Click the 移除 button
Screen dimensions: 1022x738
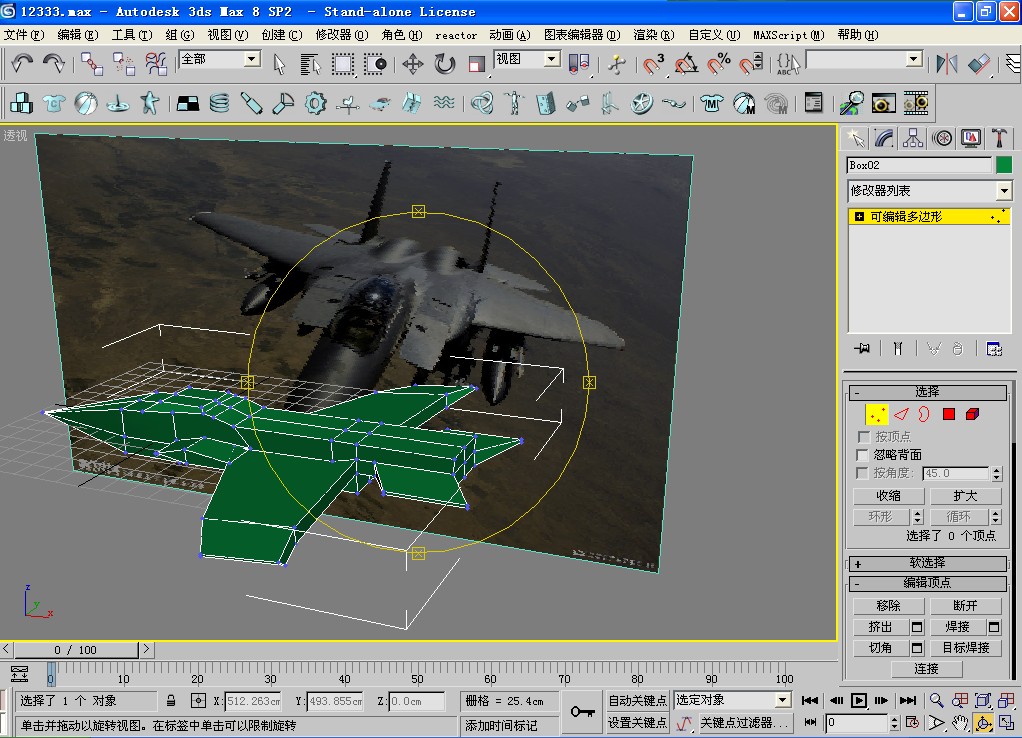pyautogui.click(x=888, y=606)
